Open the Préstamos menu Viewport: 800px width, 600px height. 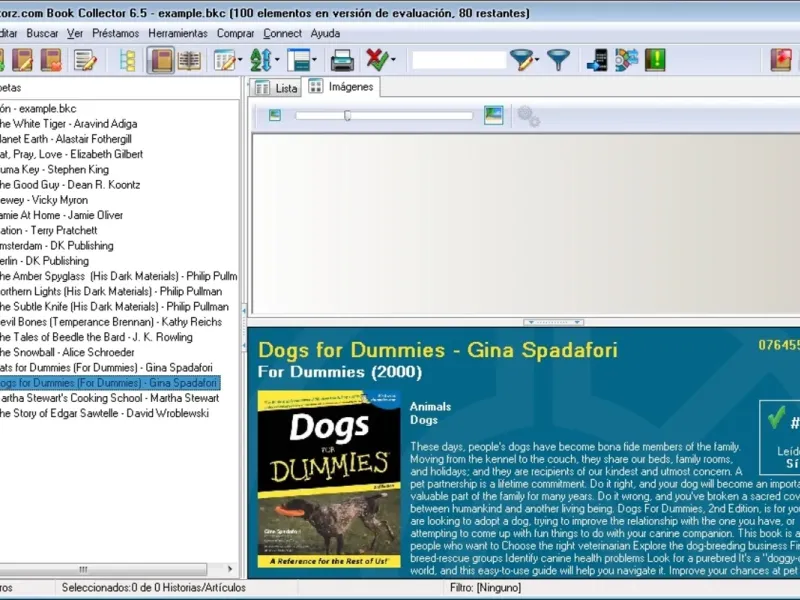[115, 34]
